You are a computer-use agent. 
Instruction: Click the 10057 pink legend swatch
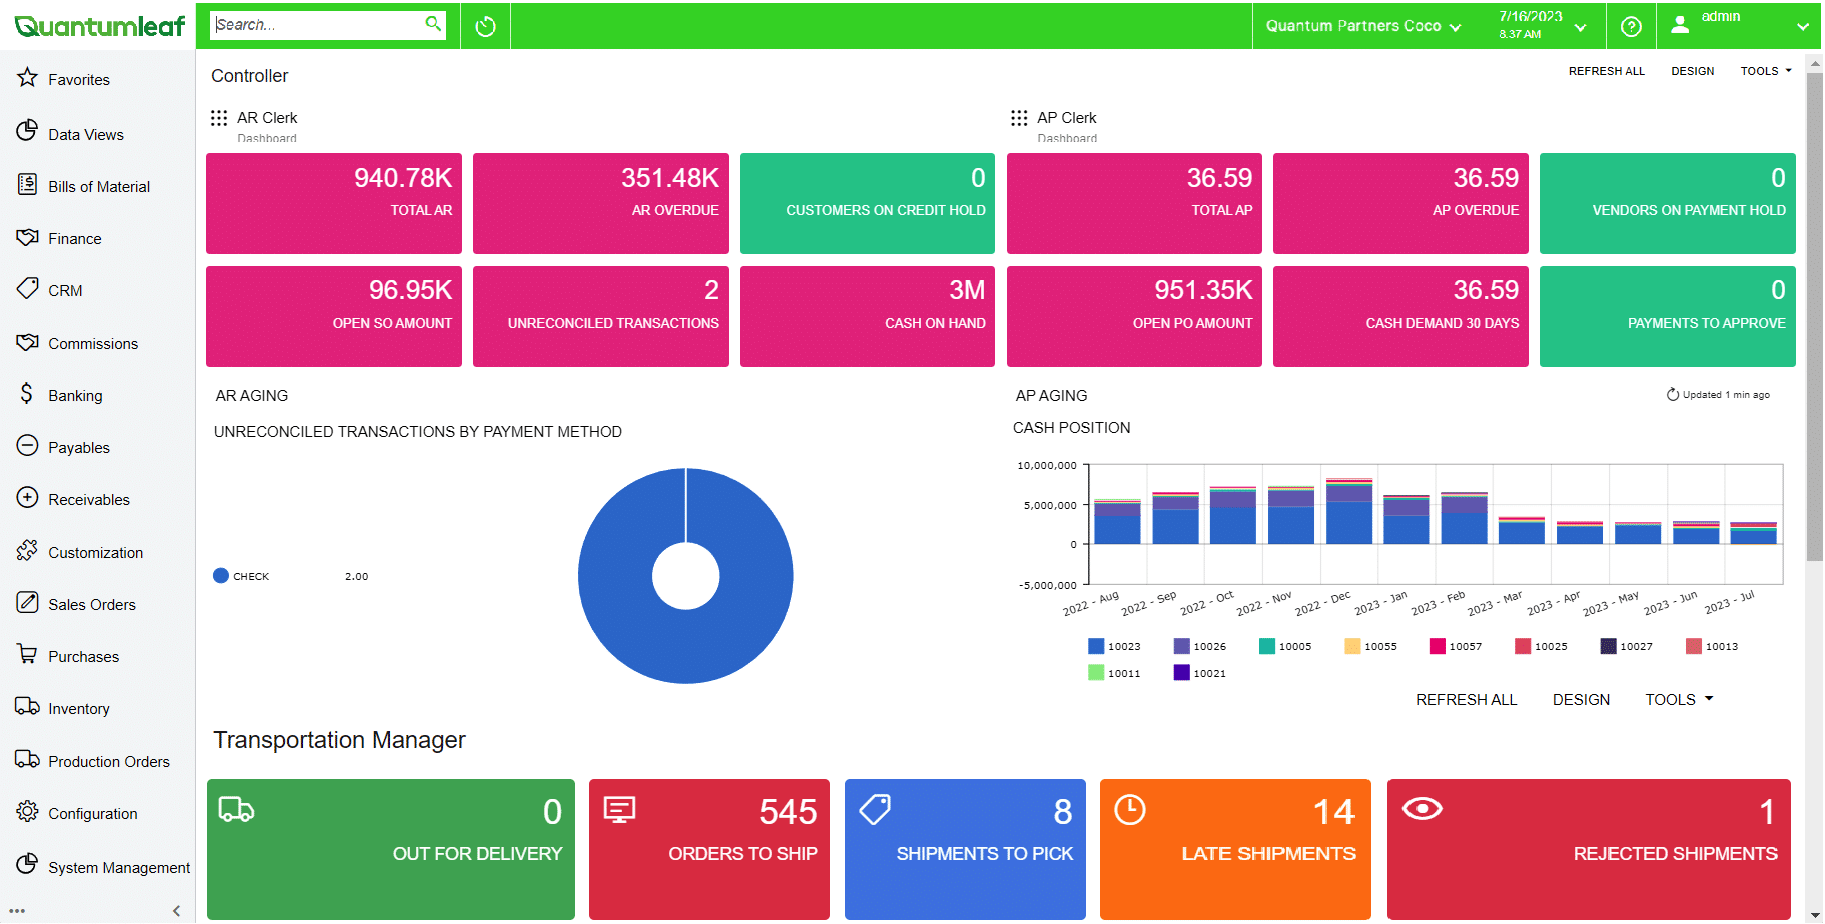(1438, 646)
